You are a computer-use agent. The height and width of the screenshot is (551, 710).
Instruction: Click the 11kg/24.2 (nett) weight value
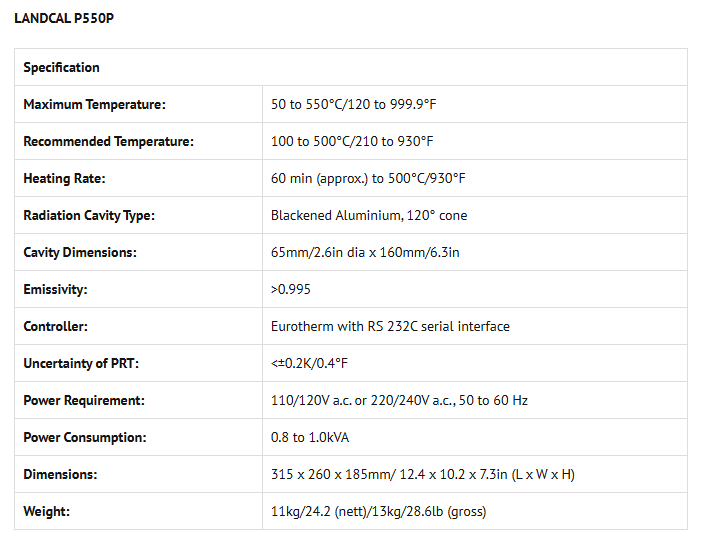[x=378, y=512]
